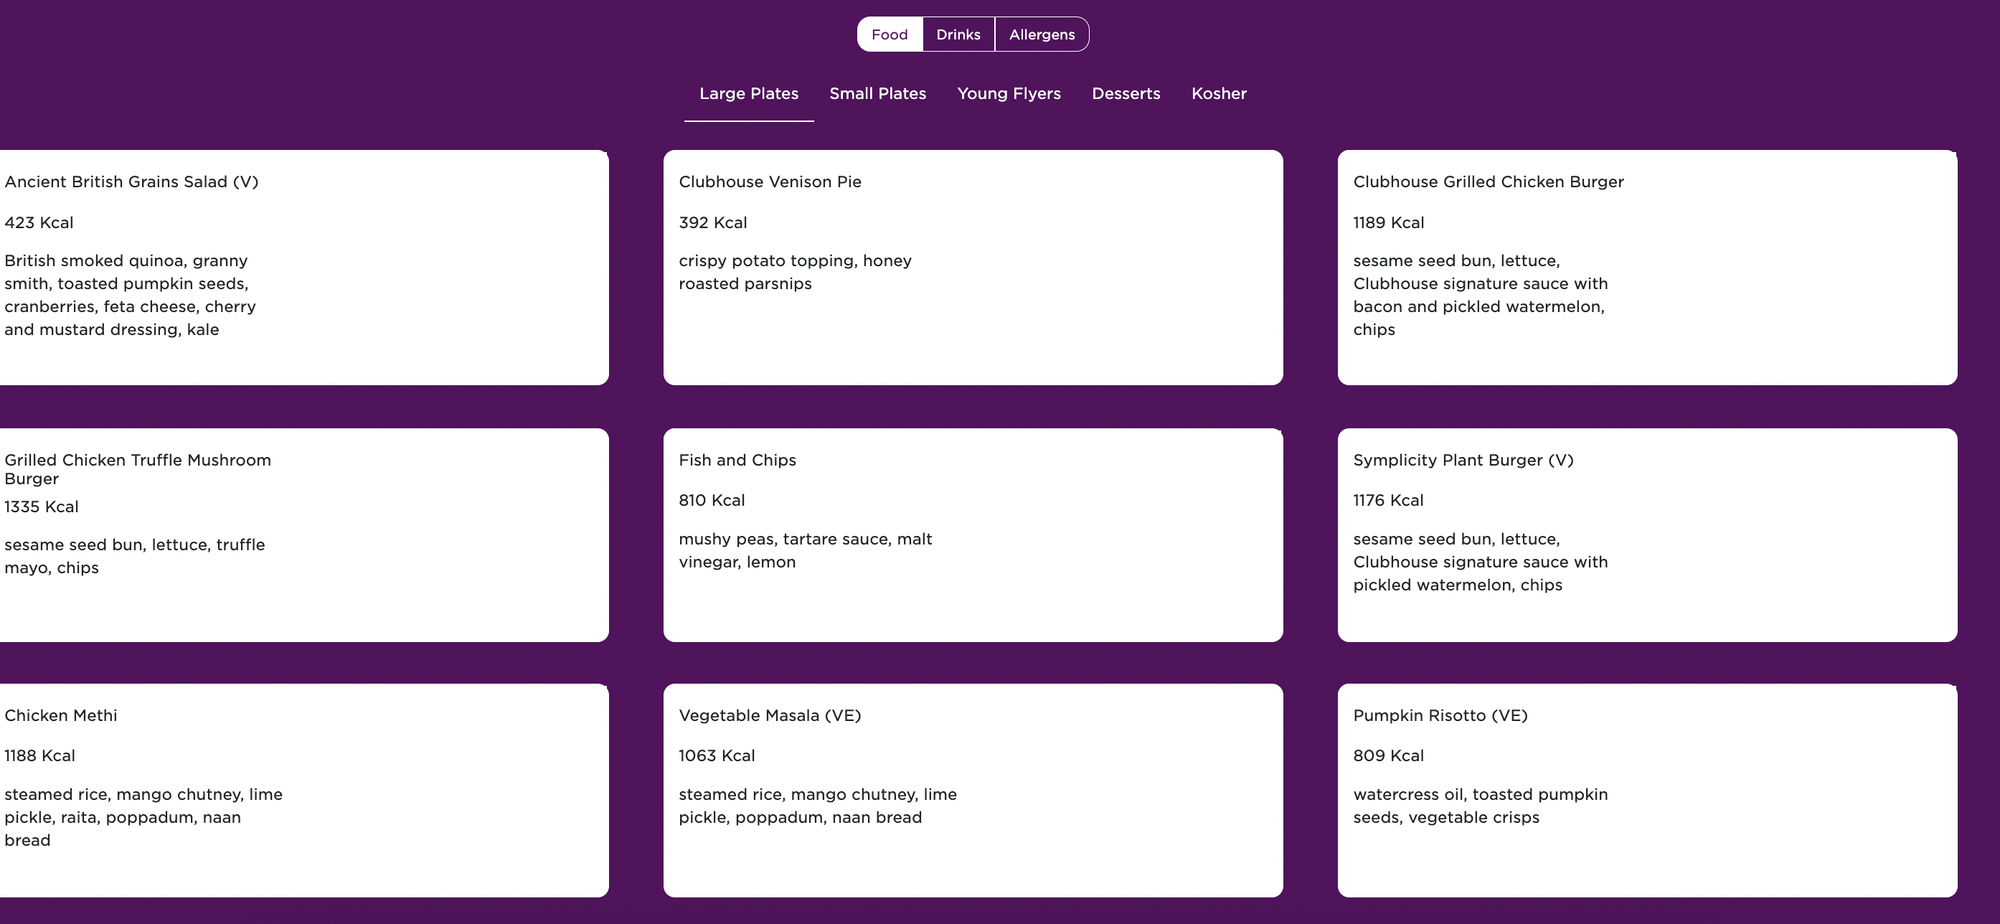
Task: Click the 423 Kcal value
Action: click(x=39, y=223)
